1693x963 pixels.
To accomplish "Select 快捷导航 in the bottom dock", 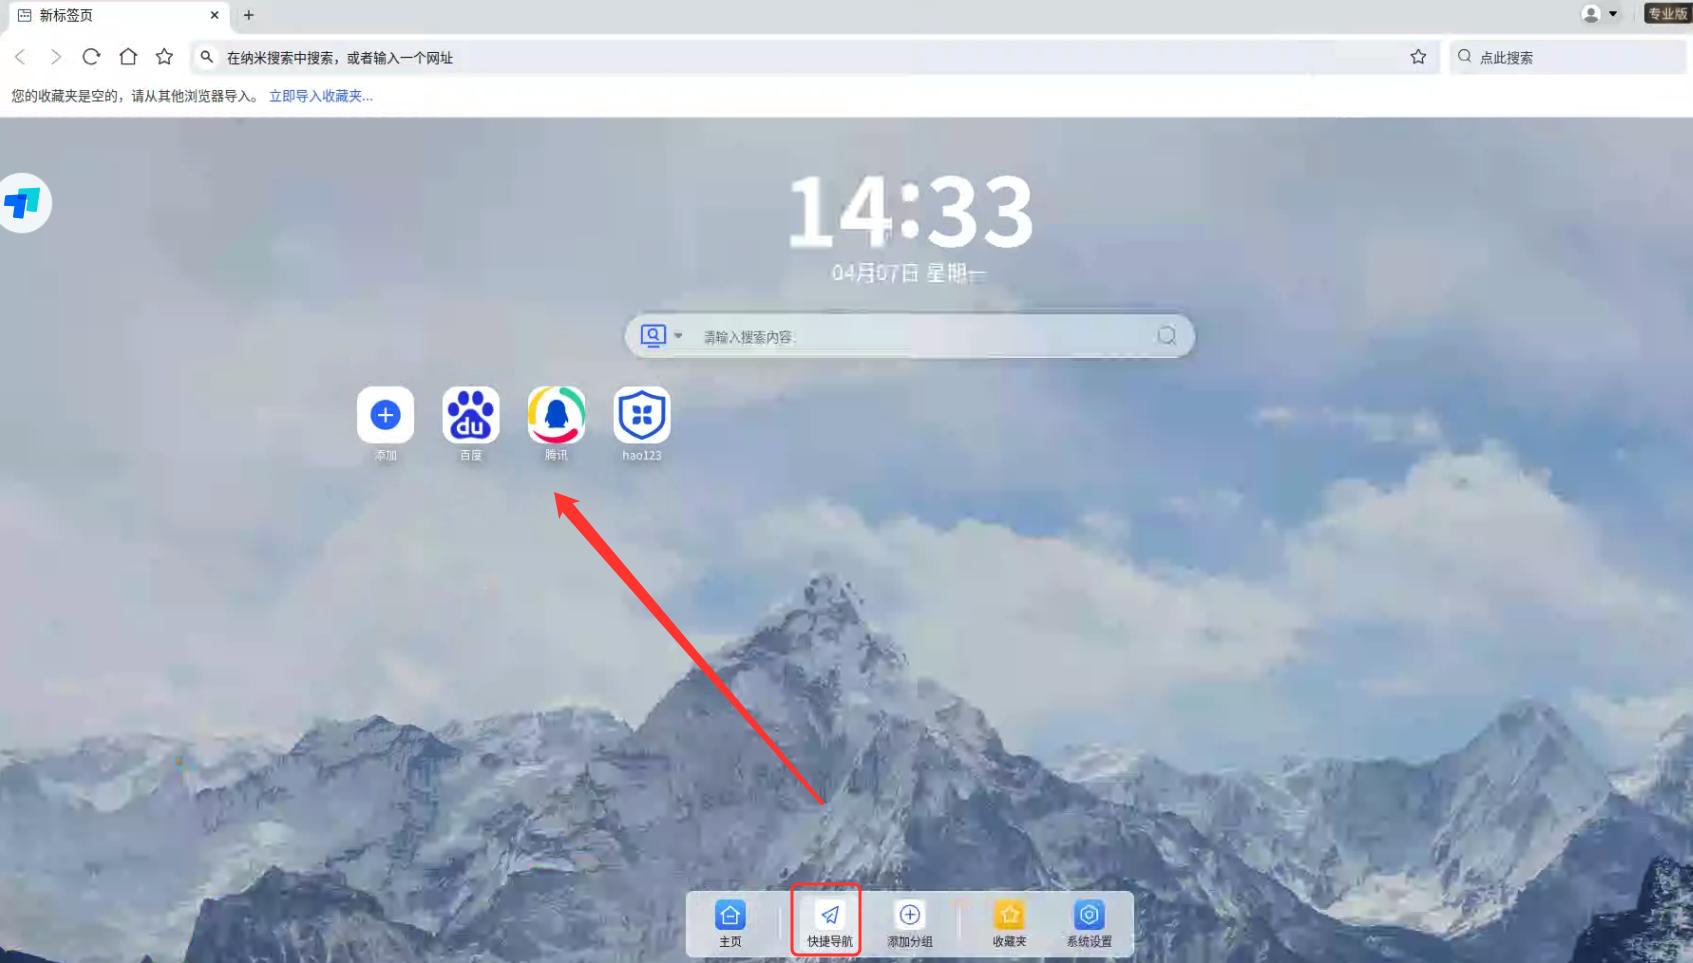I will click(829, 923).
